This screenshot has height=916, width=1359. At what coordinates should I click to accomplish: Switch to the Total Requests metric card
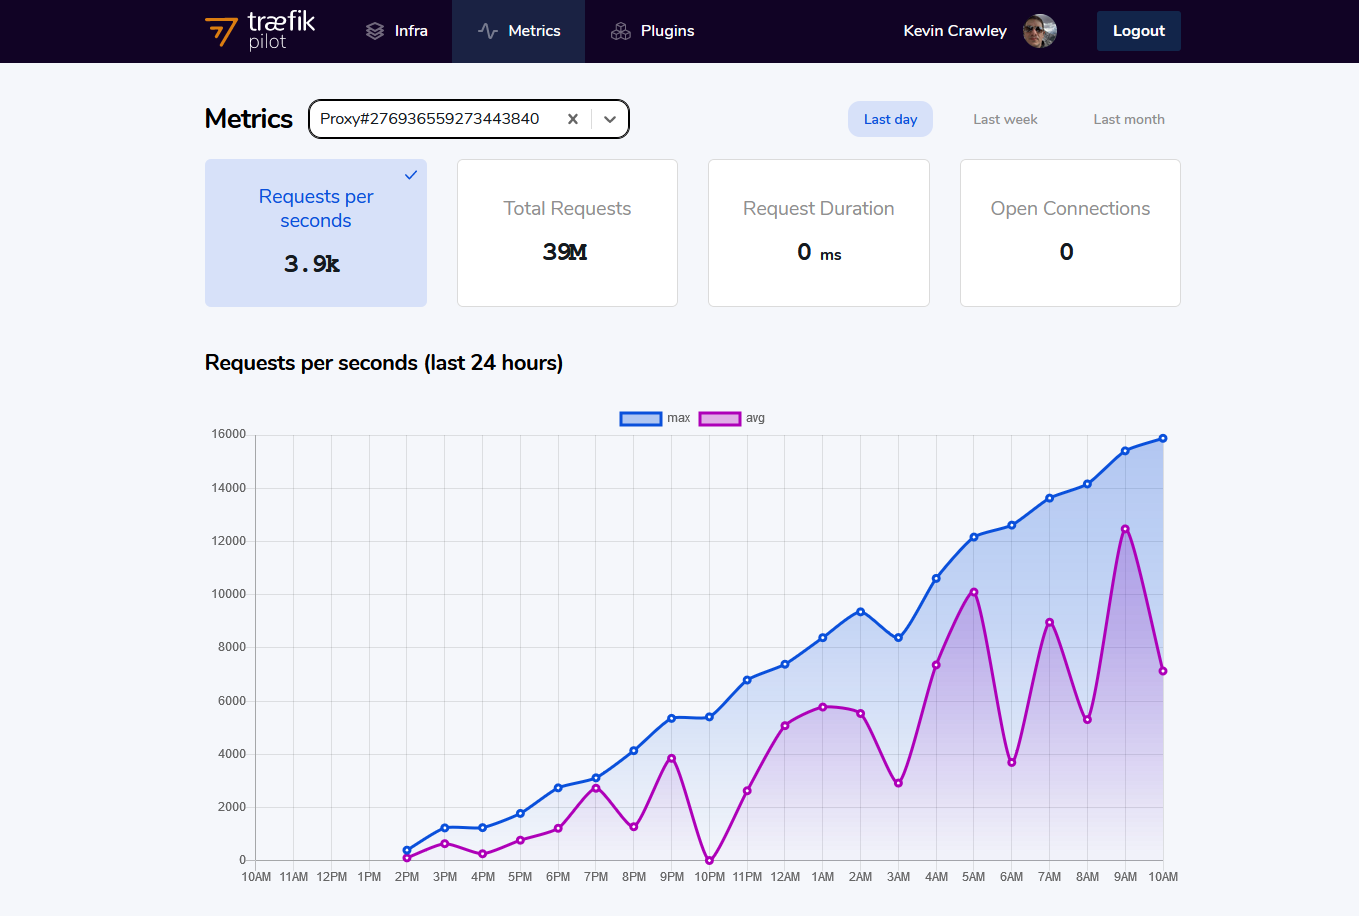click(x=567, y=232)
